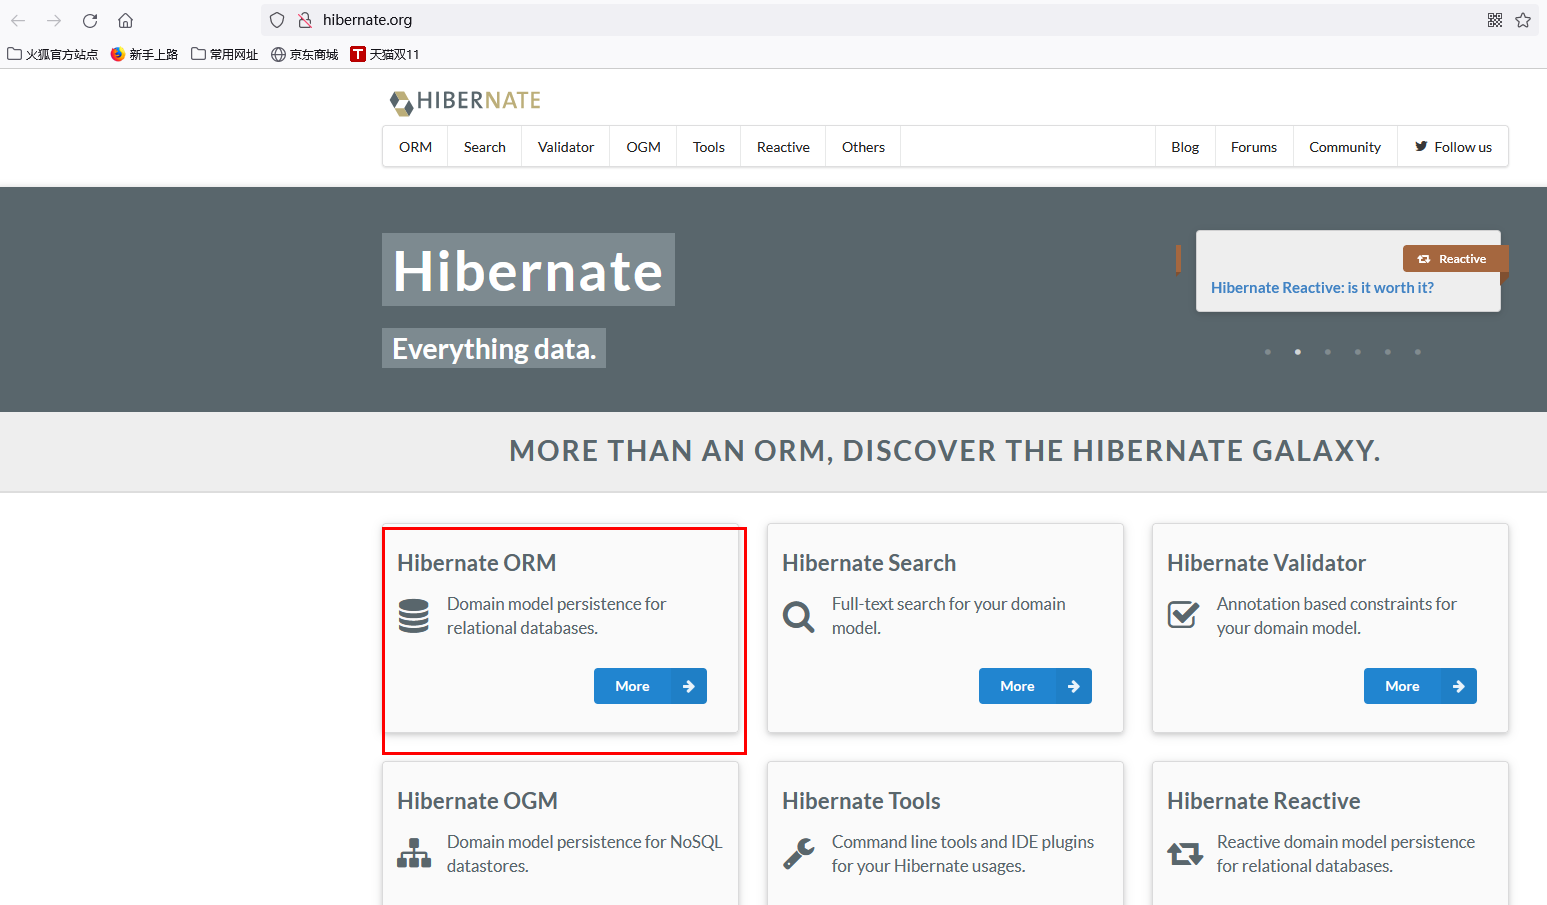
Task: Click the Hibernate logo
Action: click(465, 101)
